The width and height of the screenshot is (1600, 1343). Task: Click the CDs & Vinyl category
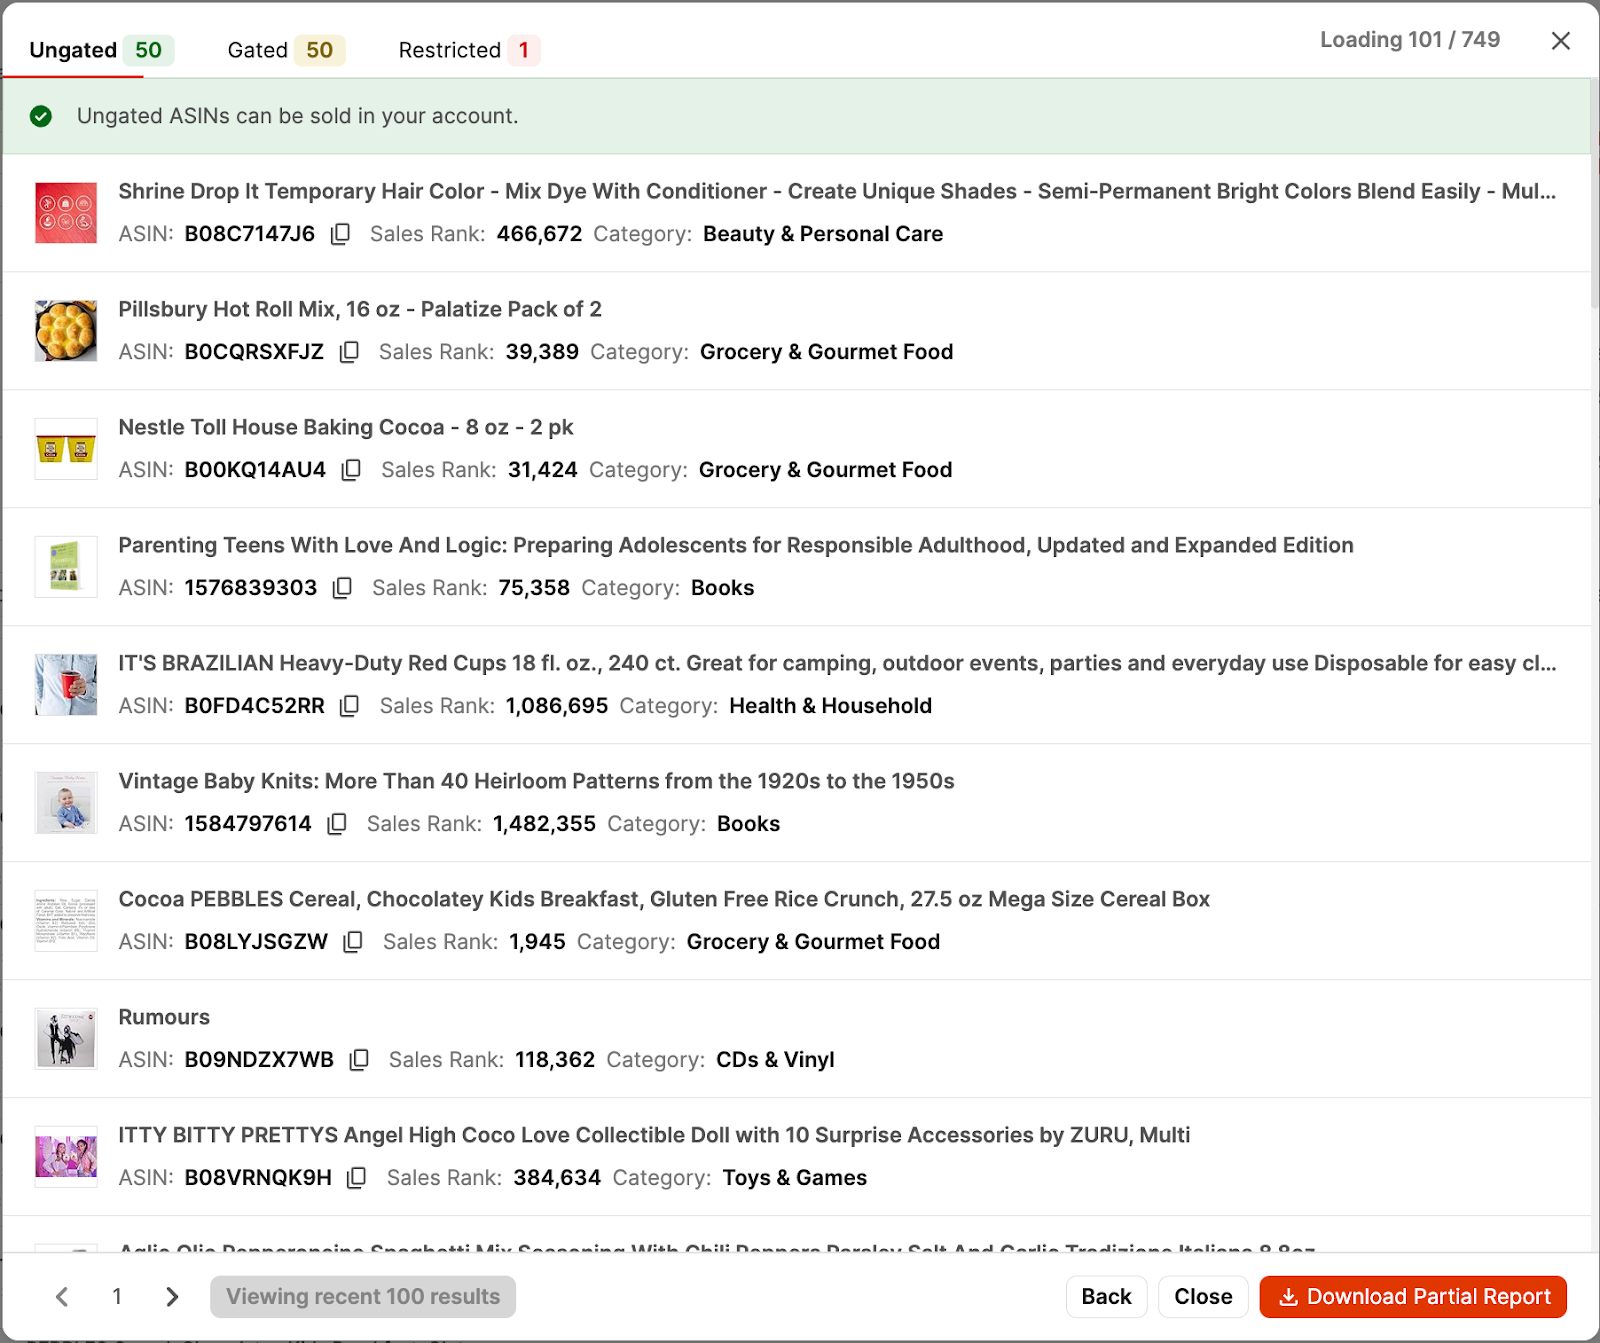(x=775, y=1060)
